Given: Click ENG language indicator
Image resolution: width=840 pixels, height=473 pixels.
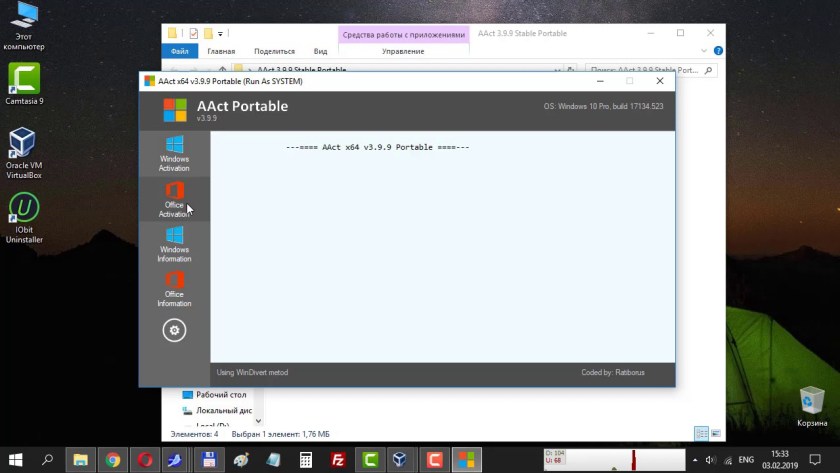Looking at the screenshot, I should (746, 460).
